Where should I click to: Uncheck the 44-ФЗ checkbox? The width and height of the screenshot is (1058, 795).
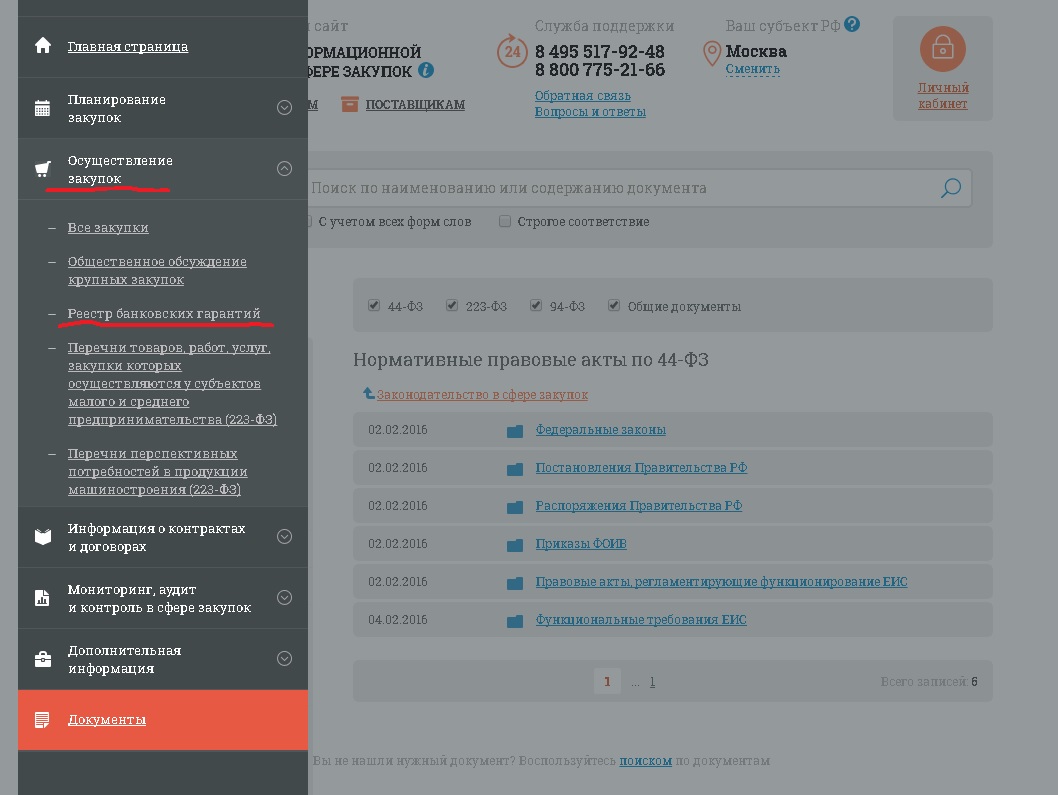pyautogui.click(x=374, y=306)
